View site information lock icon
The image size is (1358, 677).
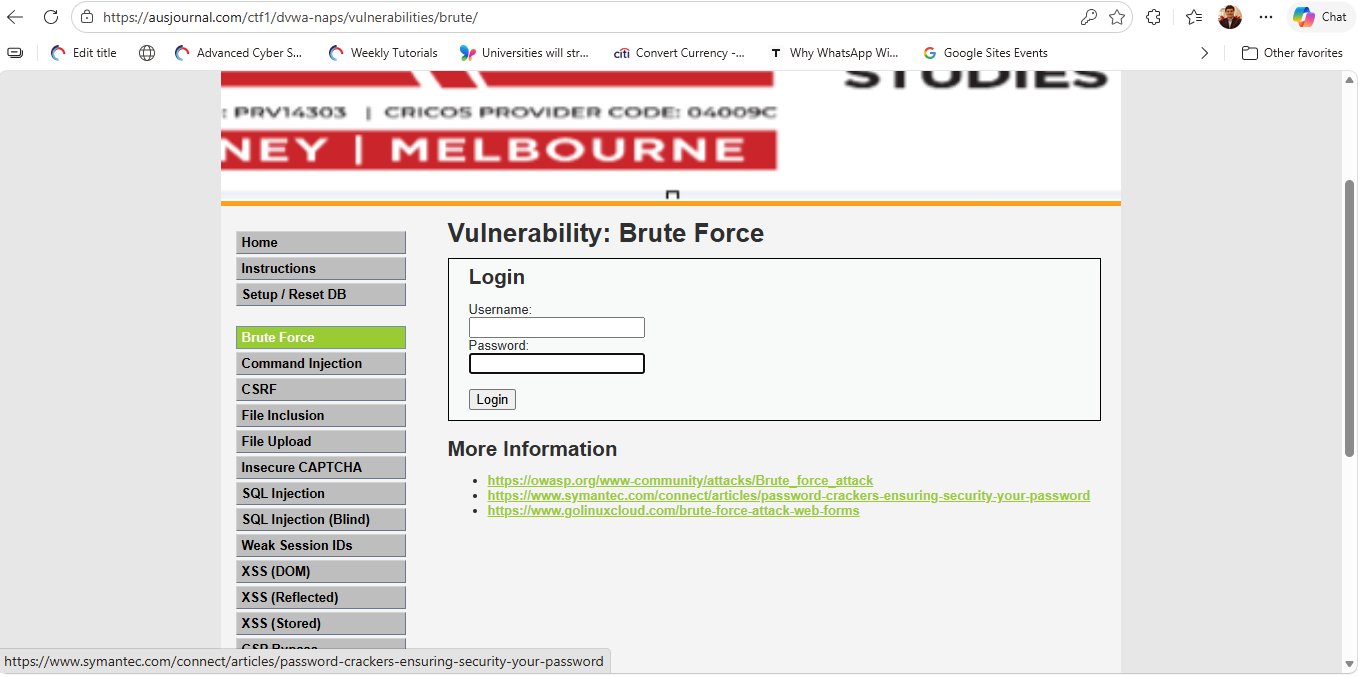[x=87, y=17]
